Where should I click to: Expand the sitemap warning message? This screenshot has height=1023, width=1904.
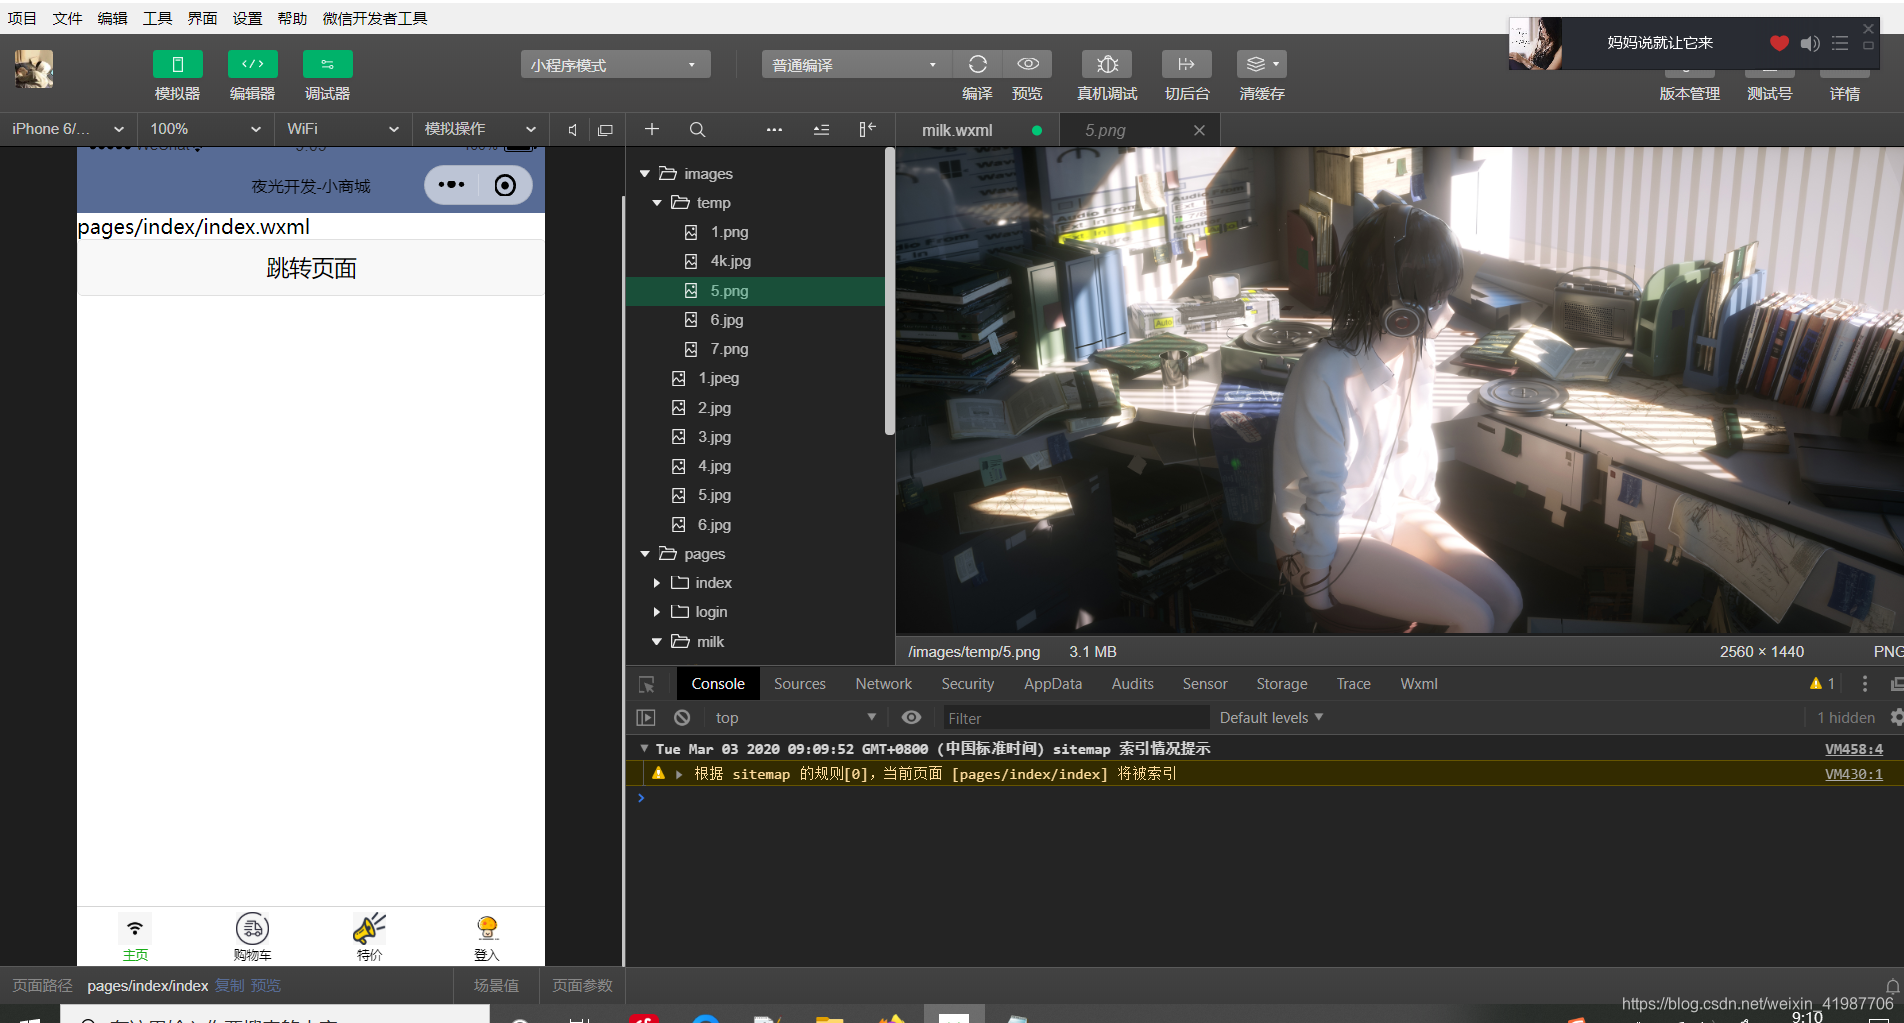pyautogui.click(x=679, y=774)
